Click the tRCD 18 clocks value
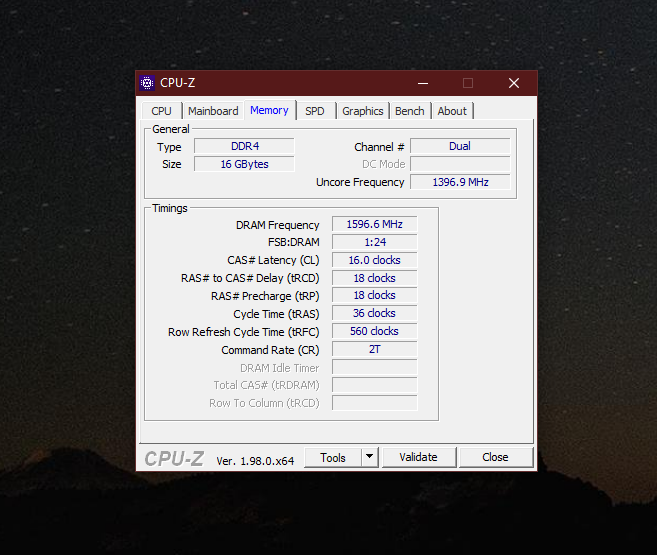Image resolution: width=657 pixels, height=555 pixels. tap(375, 278)
